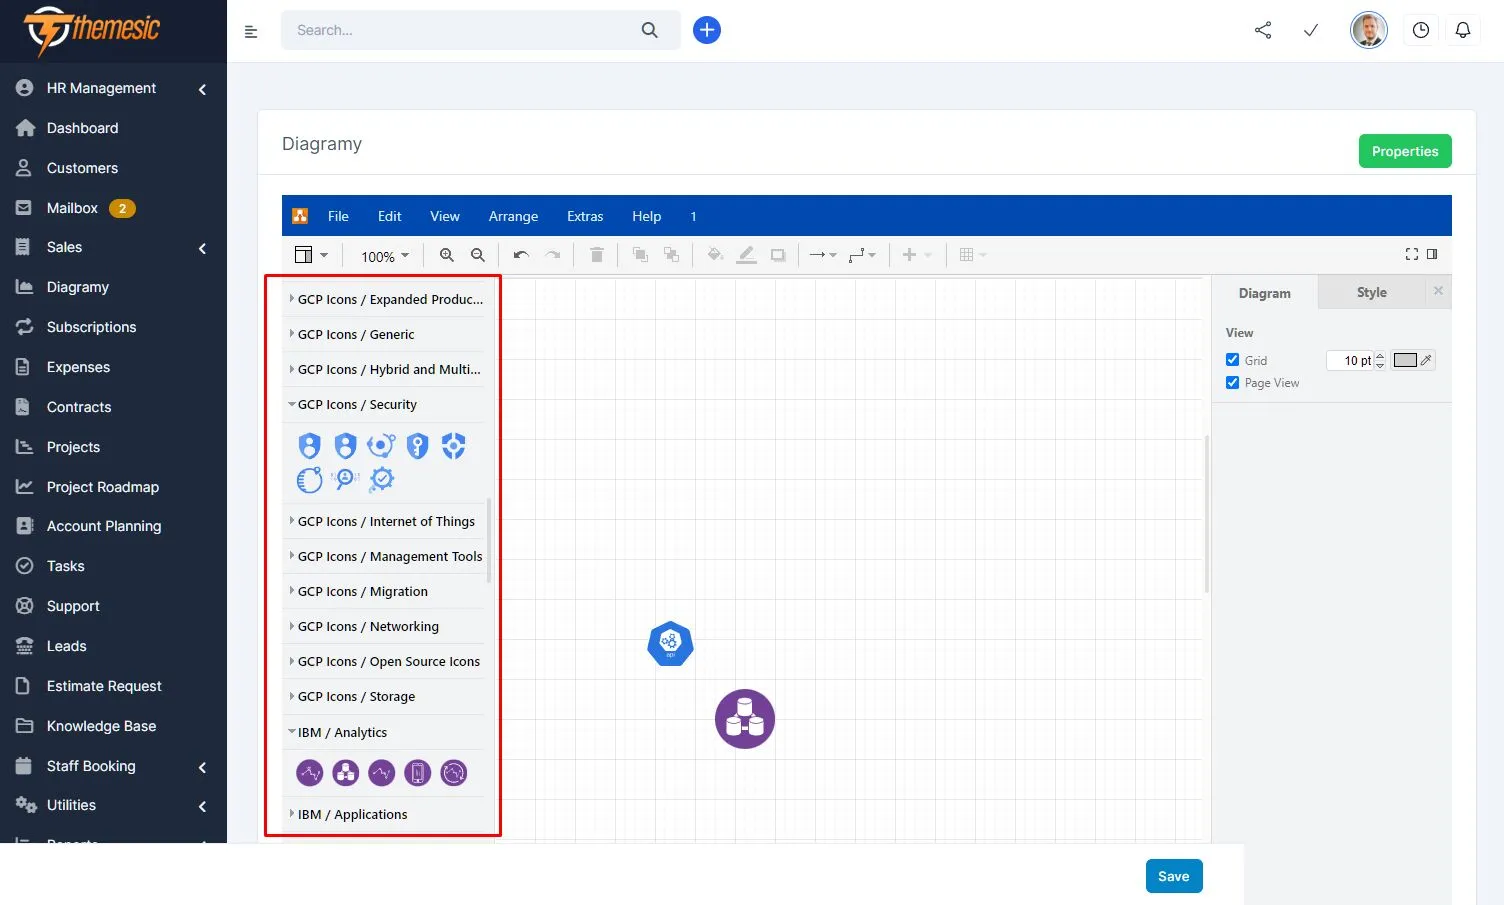Toggle the format panel icon in toolbar
The image size is (1504, 905).
click(x=1432, y=254)
